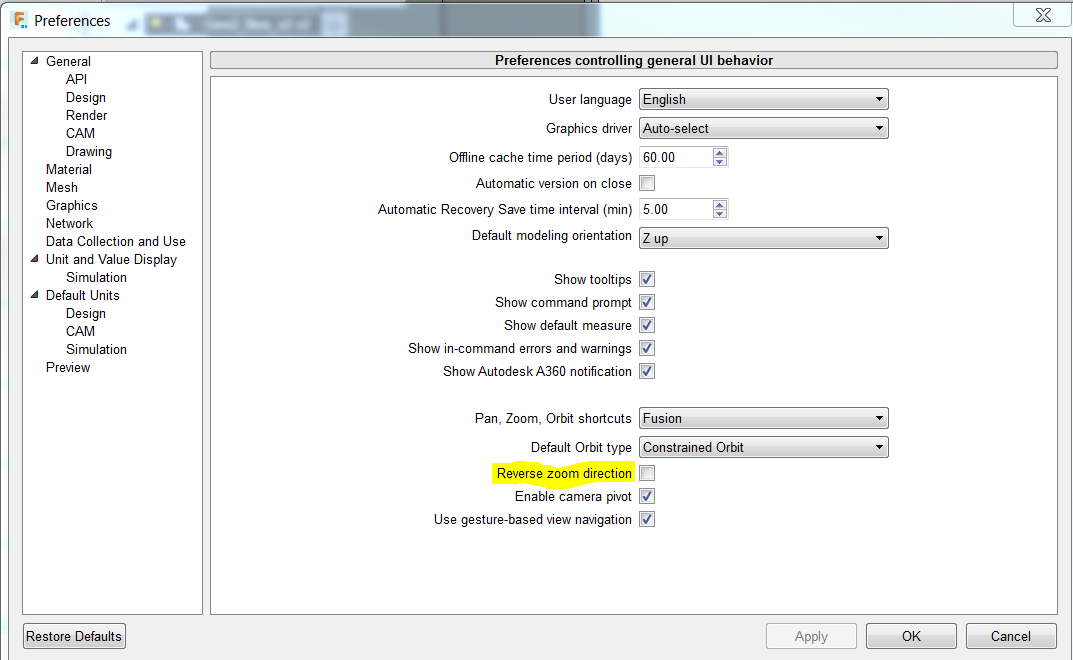
Task: Toggle the "Reverse zoom direction" checkbox
Action: point(647,472)
